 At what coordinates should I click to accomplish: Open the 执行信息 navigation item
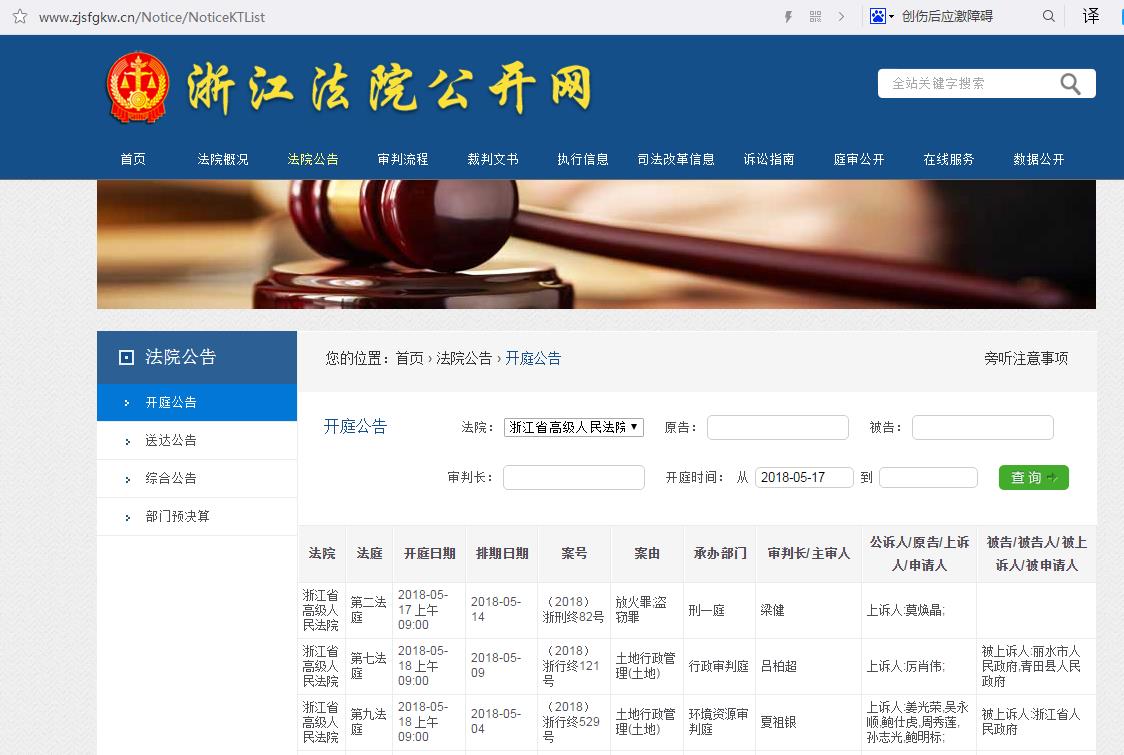(583, 159)
